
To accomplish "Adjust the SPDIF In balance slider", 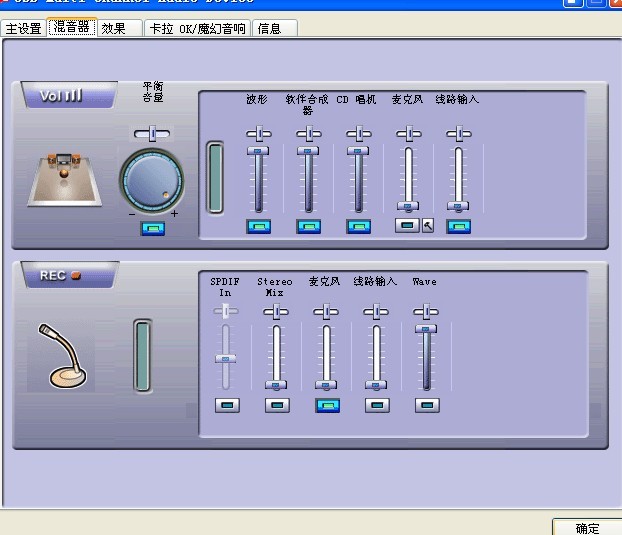I will point(226,311).
